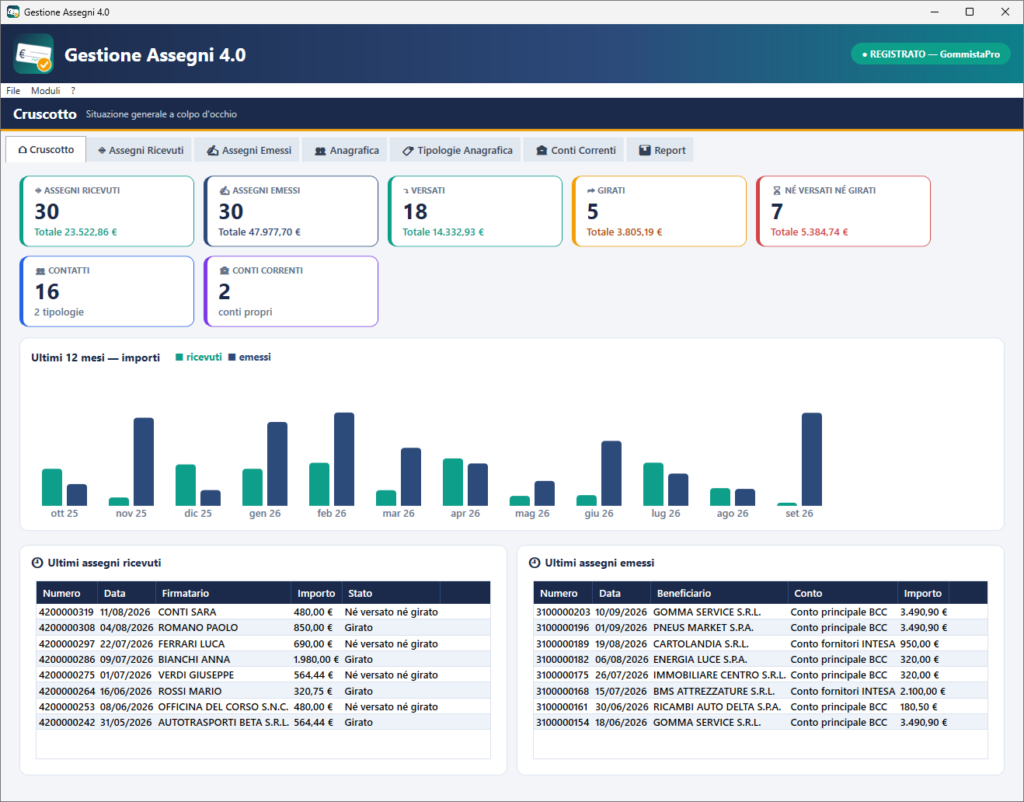The image size is (1024, 802).
Task: Click the icon on the Assegni emessi card
Action: click(224, 191)
